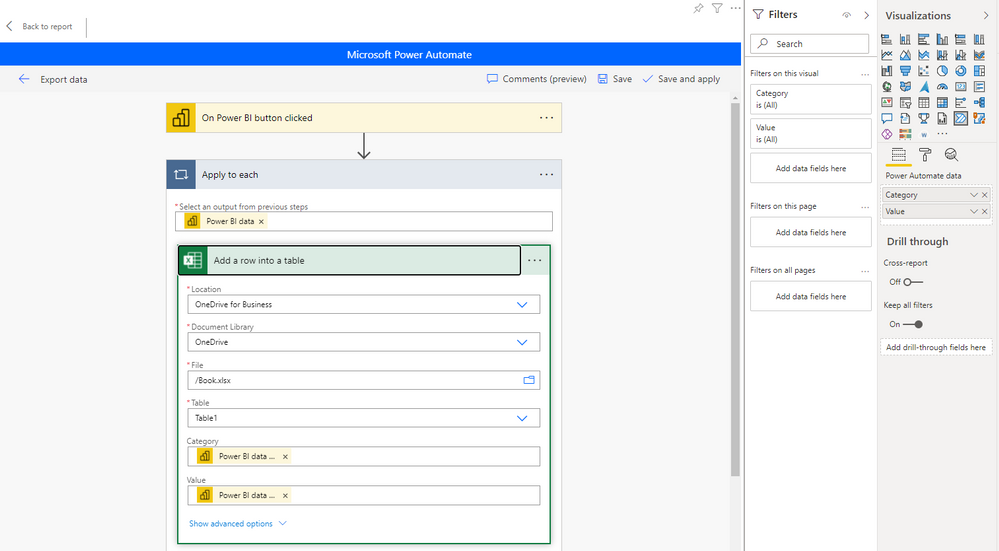Select the Azure map arrow visual
Screen dimensions: 999x551
[924, 87]
